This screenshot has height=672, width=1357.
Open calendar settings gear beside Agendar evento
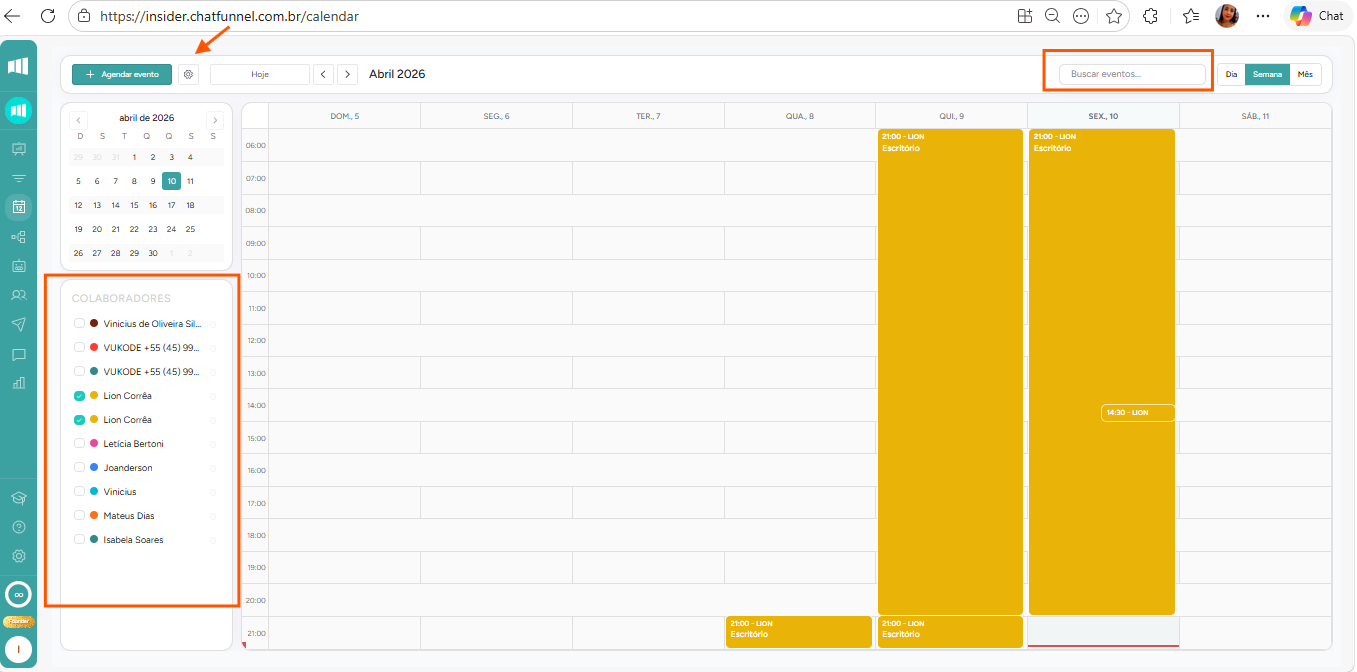click(189, 74)
